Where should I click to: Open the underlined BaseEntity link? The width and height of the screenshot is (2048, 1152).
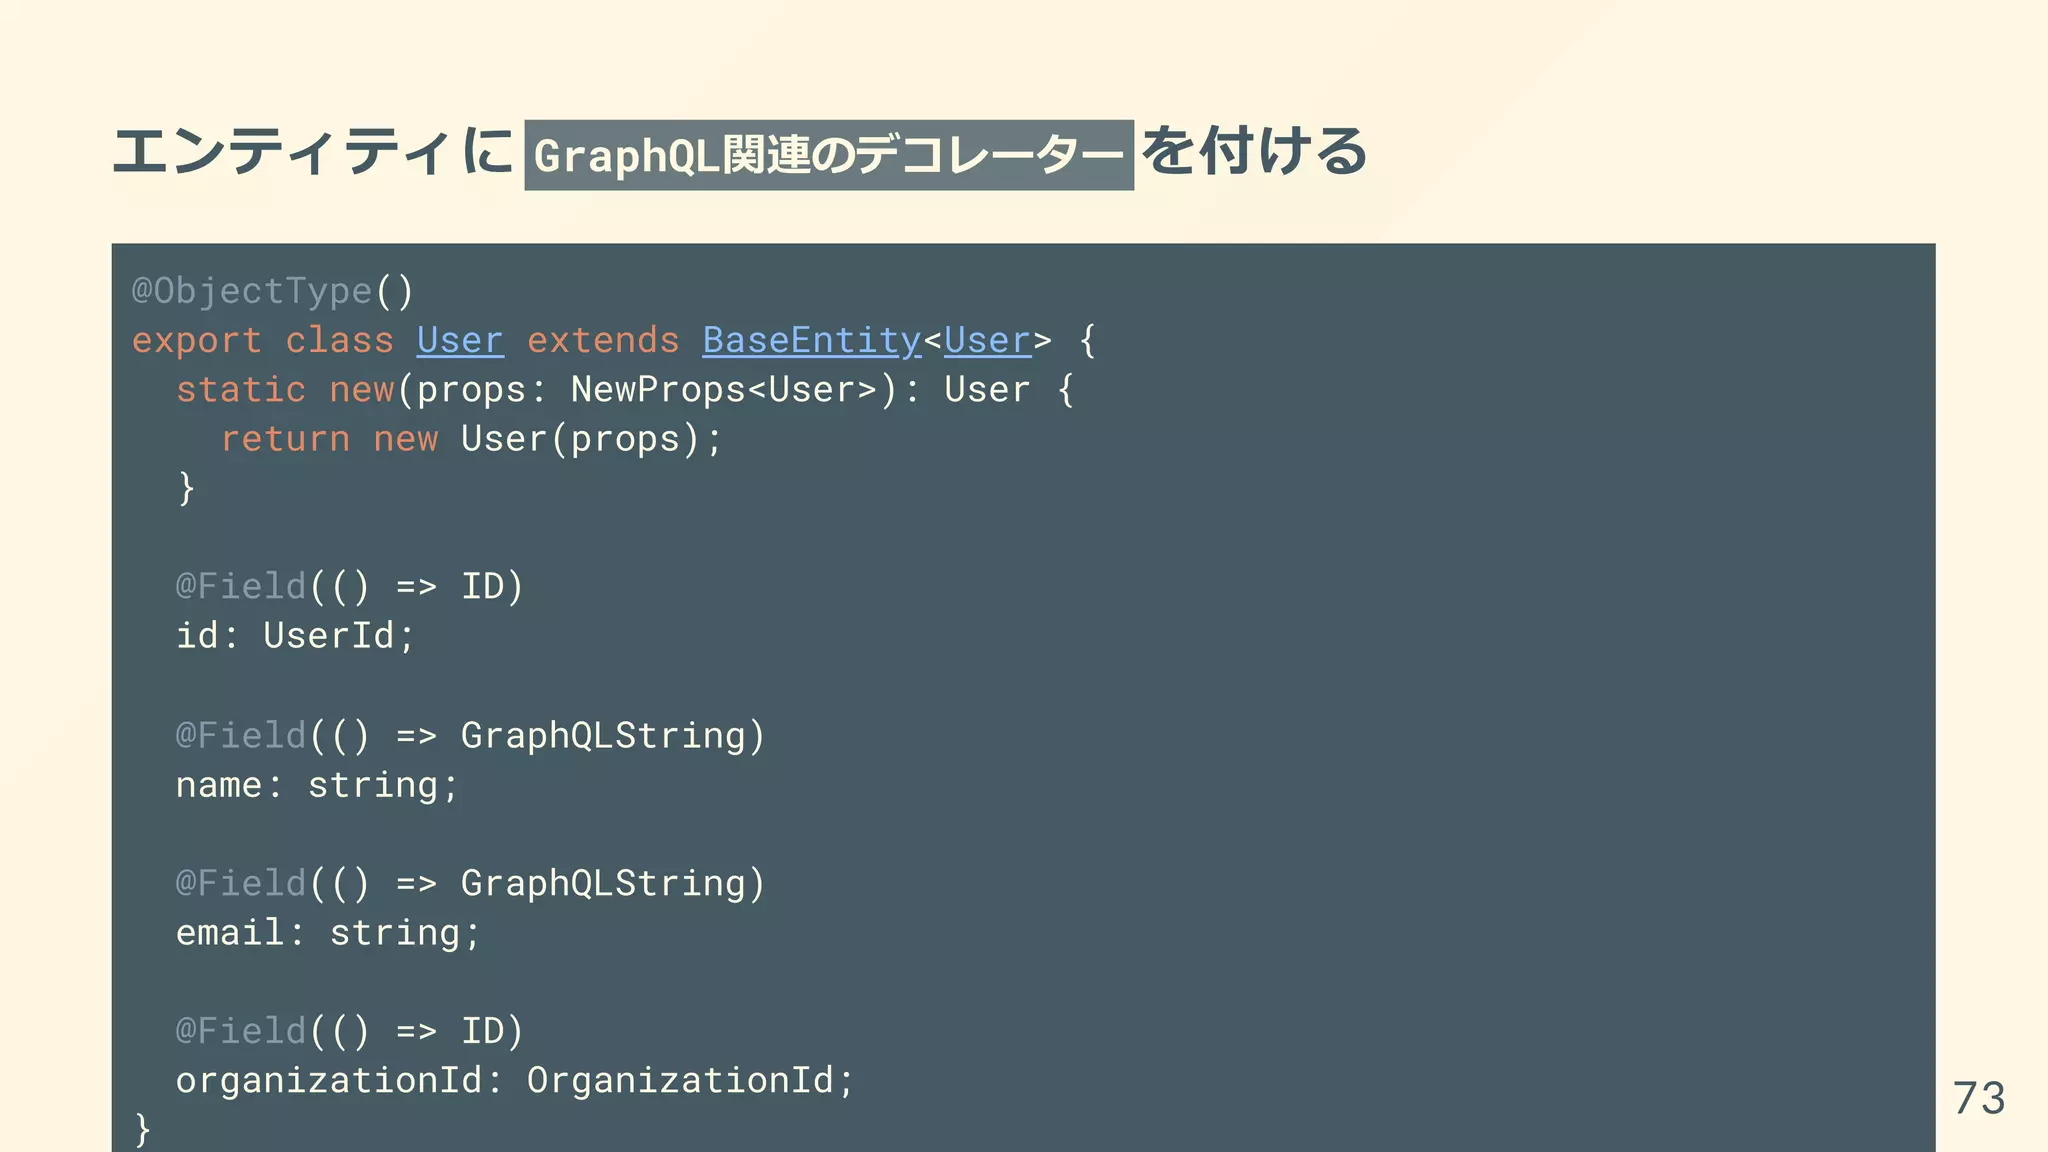coord(811,340)
